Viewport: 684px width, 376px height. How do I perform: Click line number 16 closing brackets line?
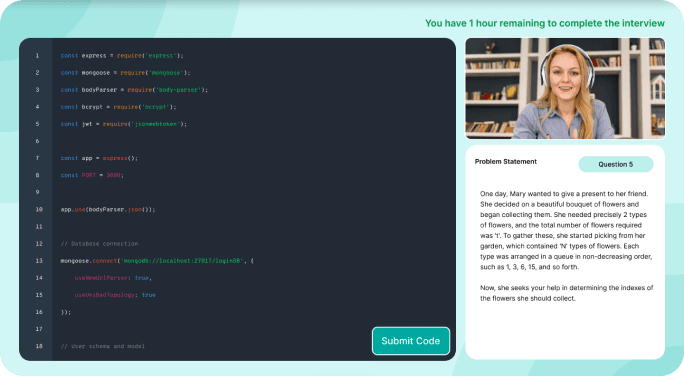66,312
